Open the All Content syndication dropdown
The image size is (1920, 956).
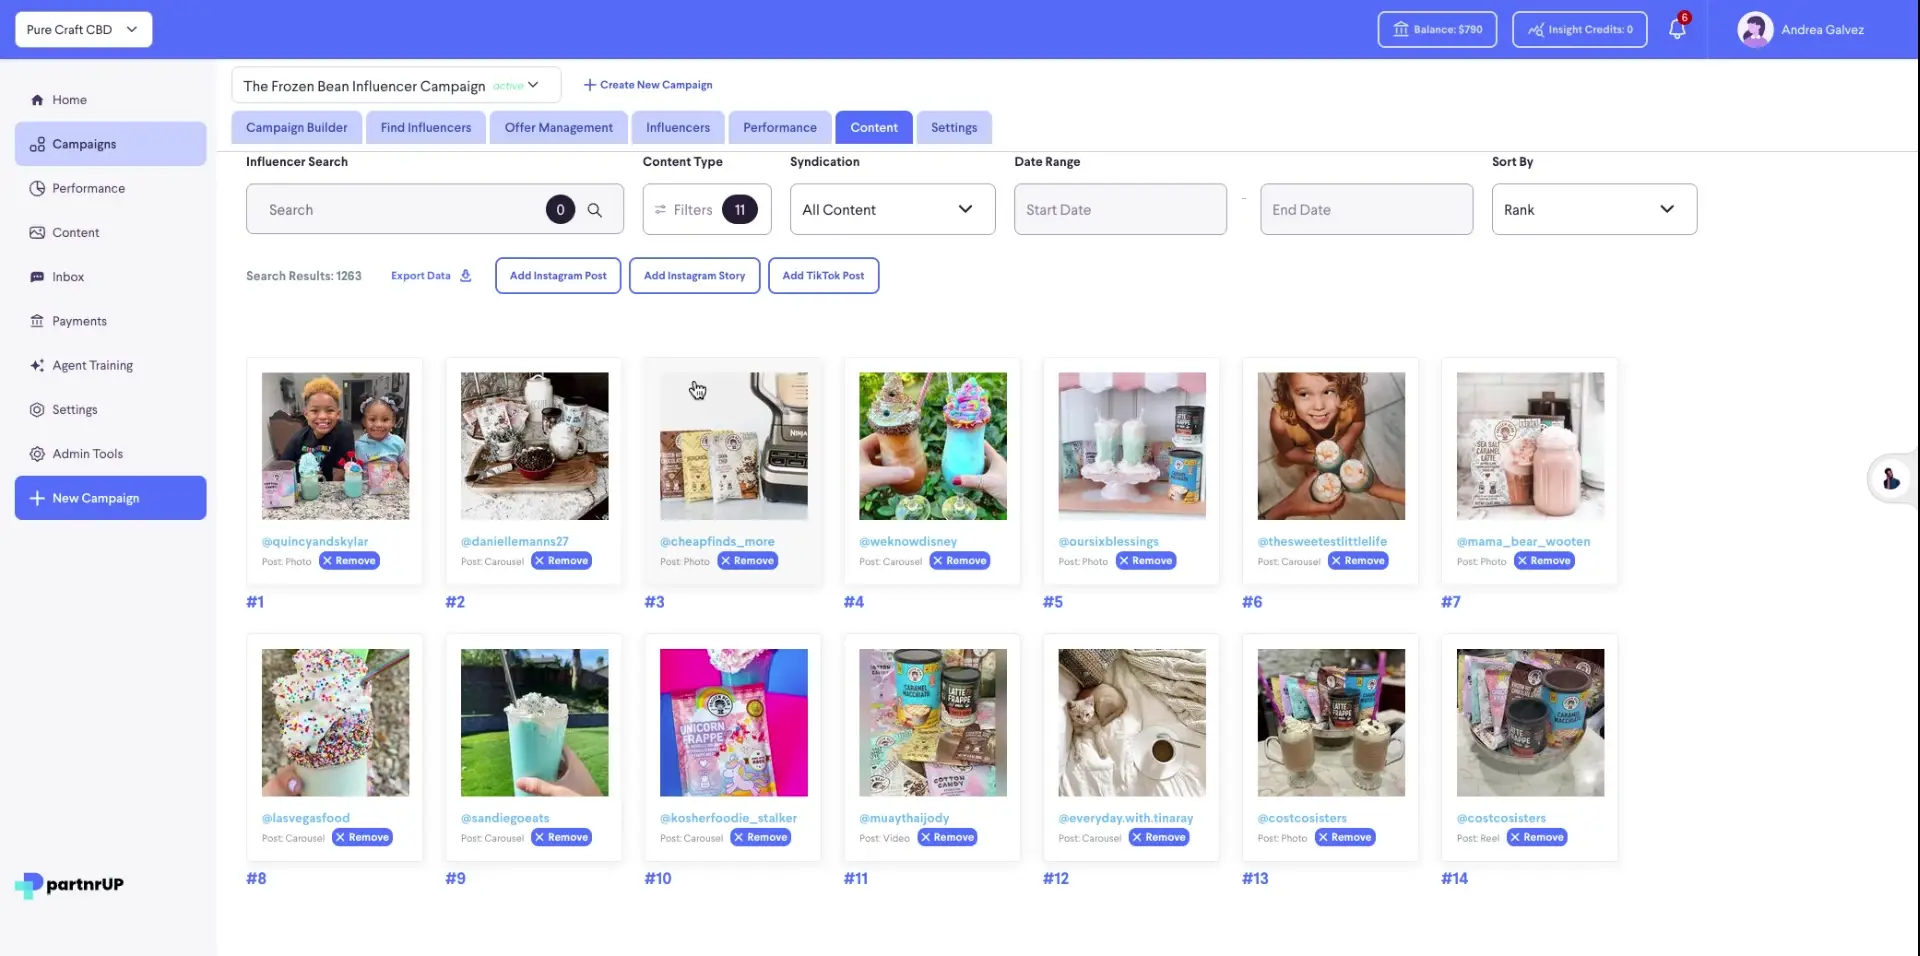891,209
